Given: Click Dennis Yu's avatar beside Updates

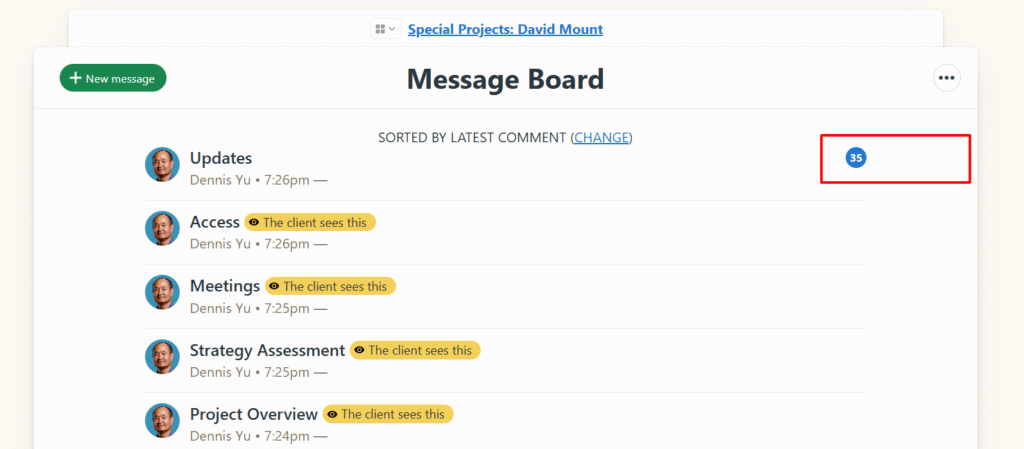Looking at the screenshot, I should point(162,165).
